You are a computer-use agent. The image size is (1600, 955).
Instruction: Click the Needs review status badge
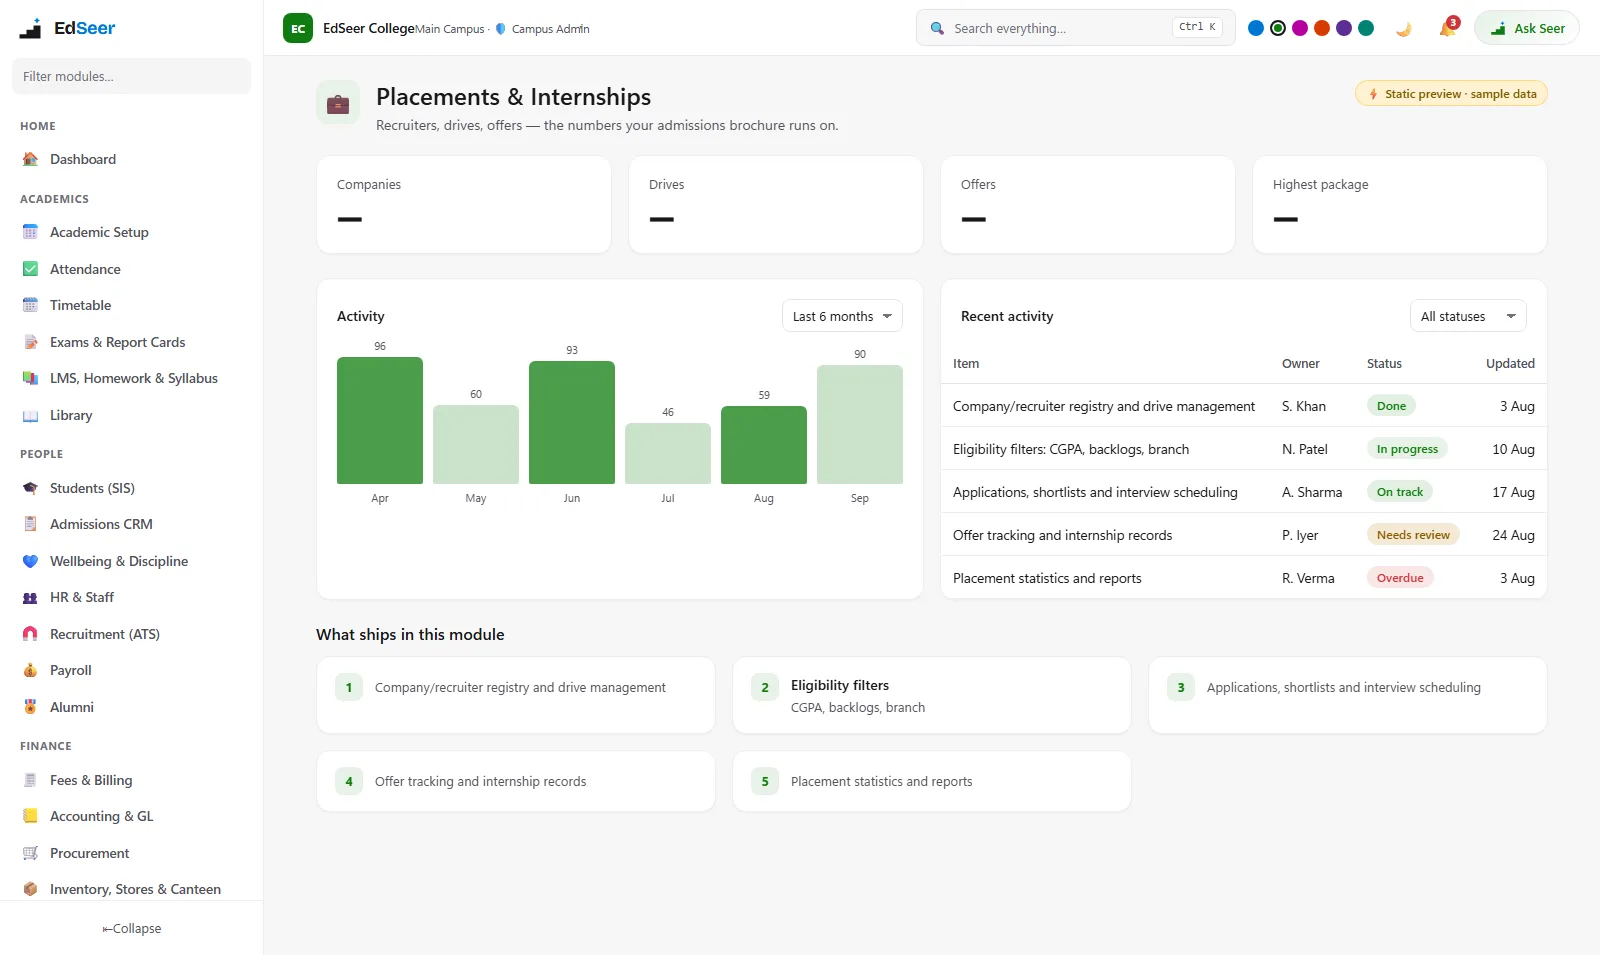(x=1413, y=535)
